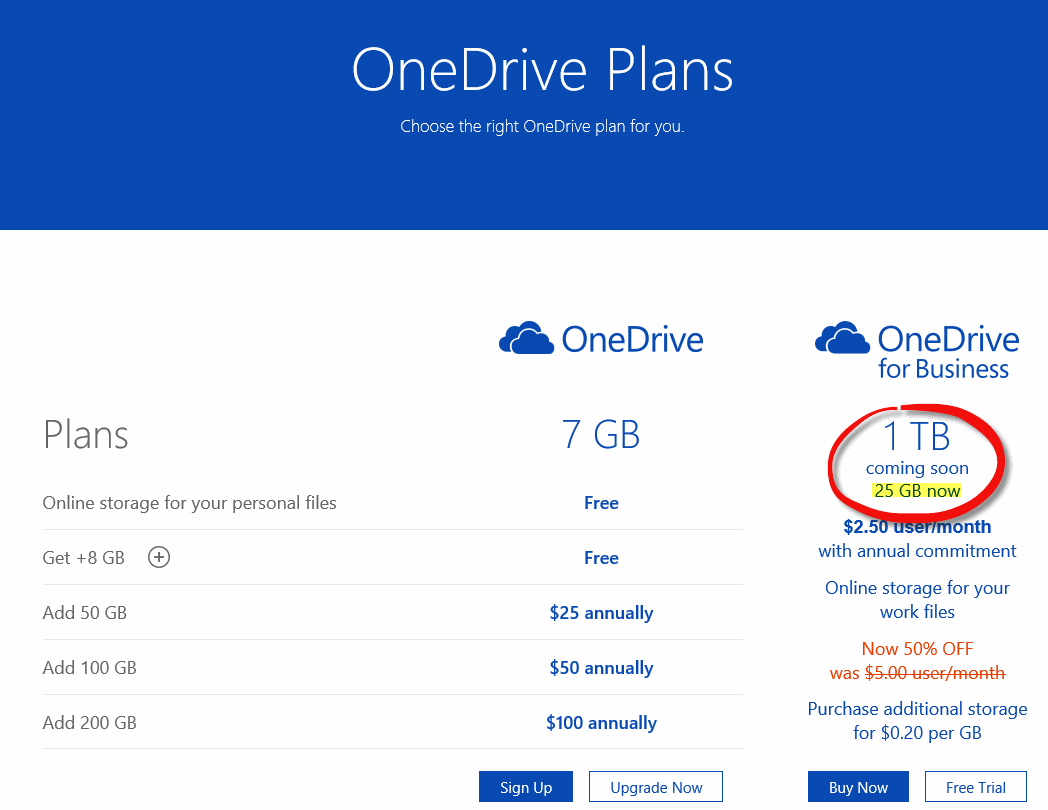Click Free in the personal files row
The height and width of the screenshot is (810, 1048).
(x=602, y=503)
